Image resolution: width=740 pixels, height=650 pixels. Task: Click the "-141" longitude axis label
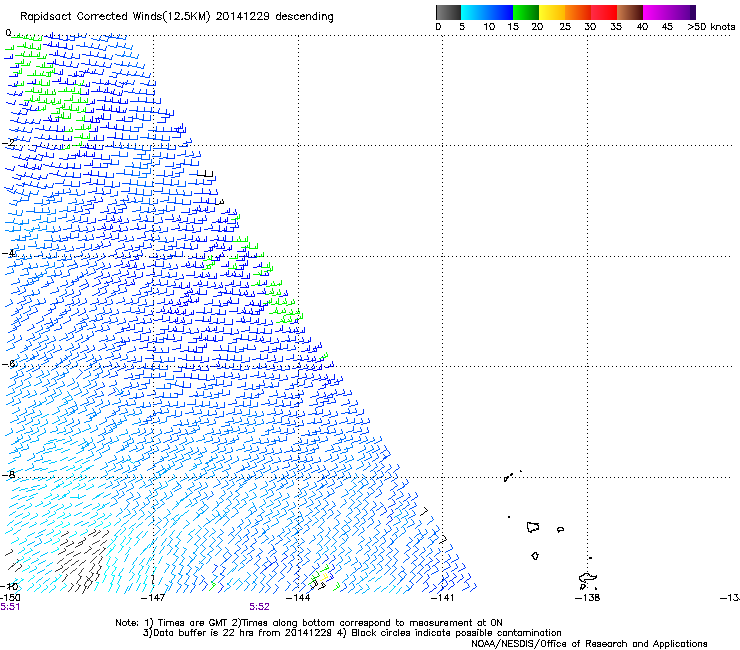point(442,598)
